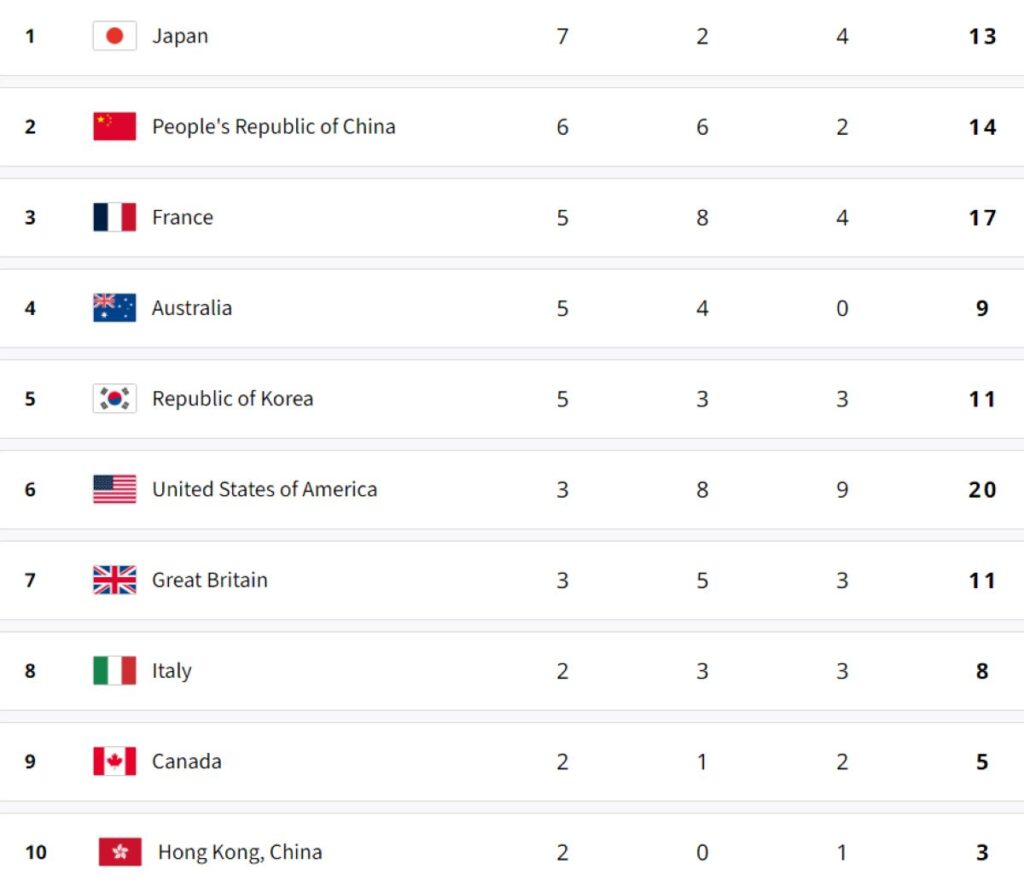Open the Hong Kong, China link
The width and height of the screenshot is (1024, 887).
tap(240, 852)
